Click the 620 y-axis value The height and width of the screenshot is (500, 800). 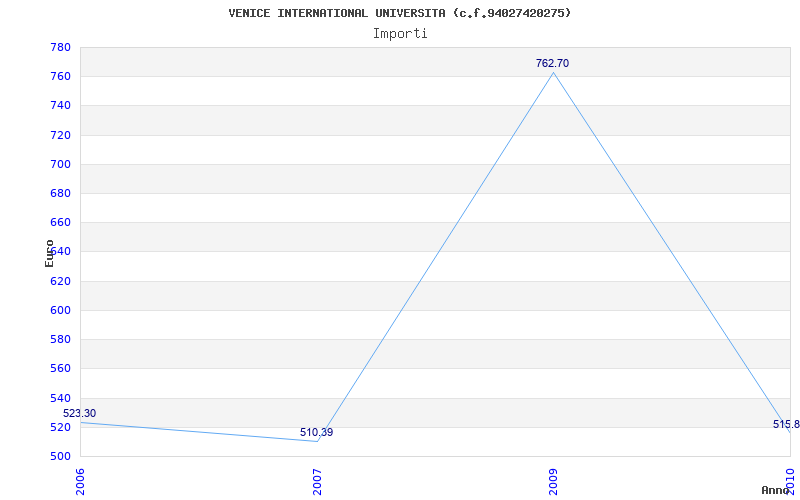[x=60, y=281]
